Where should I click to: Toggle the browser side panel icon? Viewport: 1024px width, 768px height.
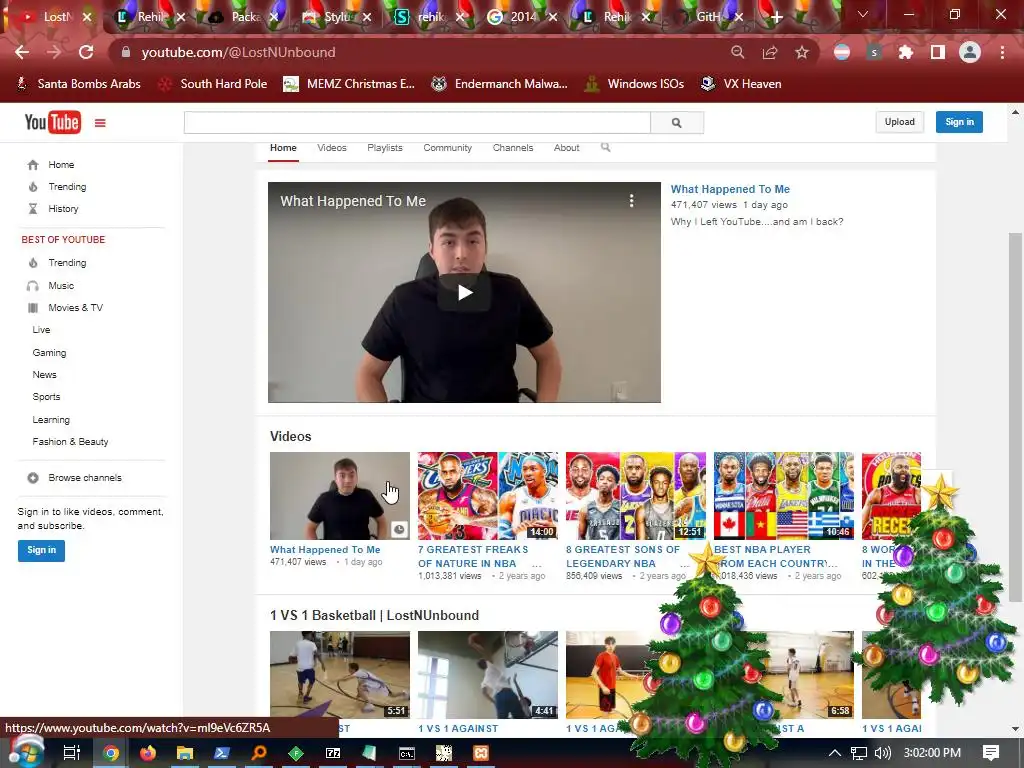click(938, 52)
